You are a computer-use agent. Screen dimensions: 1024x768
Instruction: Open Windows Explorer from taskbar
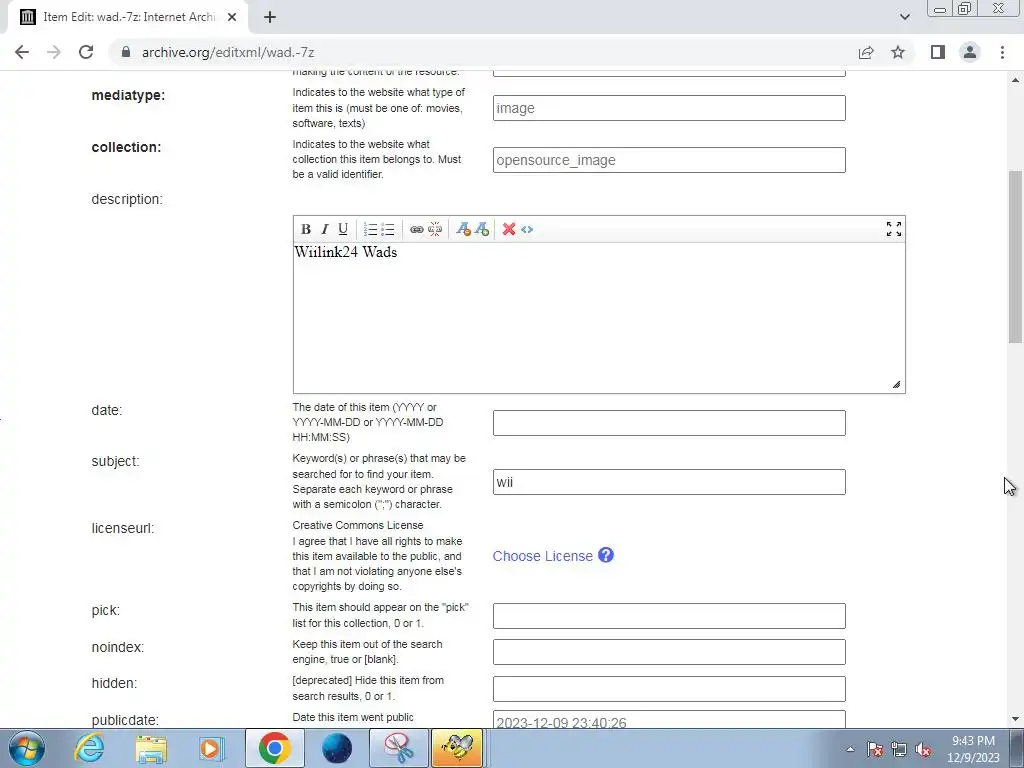point(152,748)
